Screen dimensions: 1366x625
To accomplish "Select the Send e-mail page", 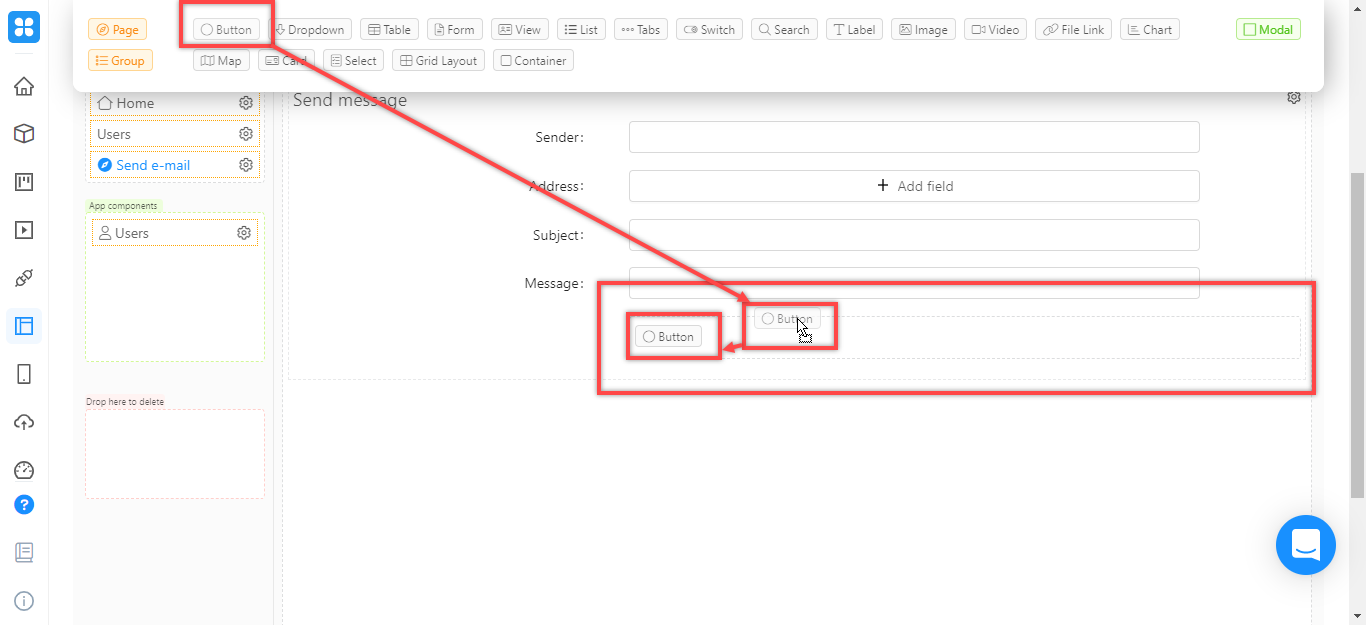I will (154, 164).
